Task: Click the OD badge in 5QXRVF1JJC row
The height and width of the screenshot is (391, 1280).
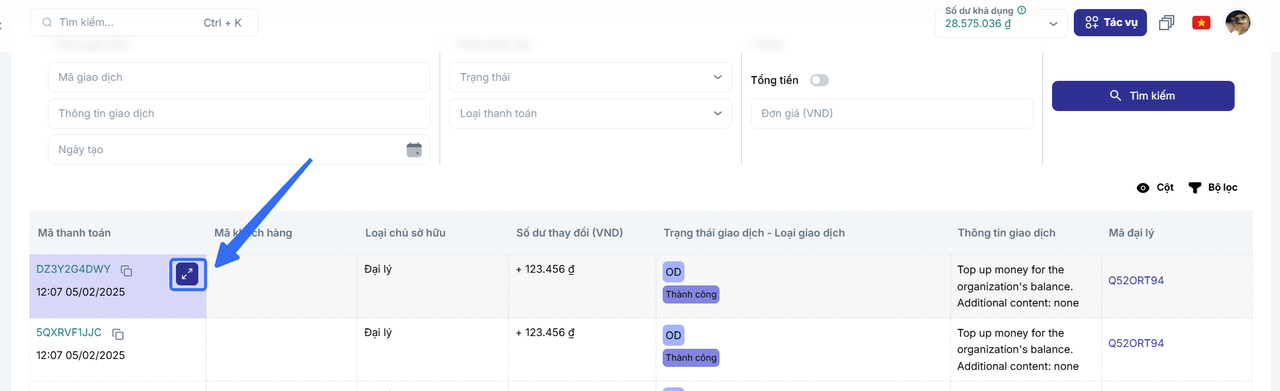Action: (x=673, y=335)
